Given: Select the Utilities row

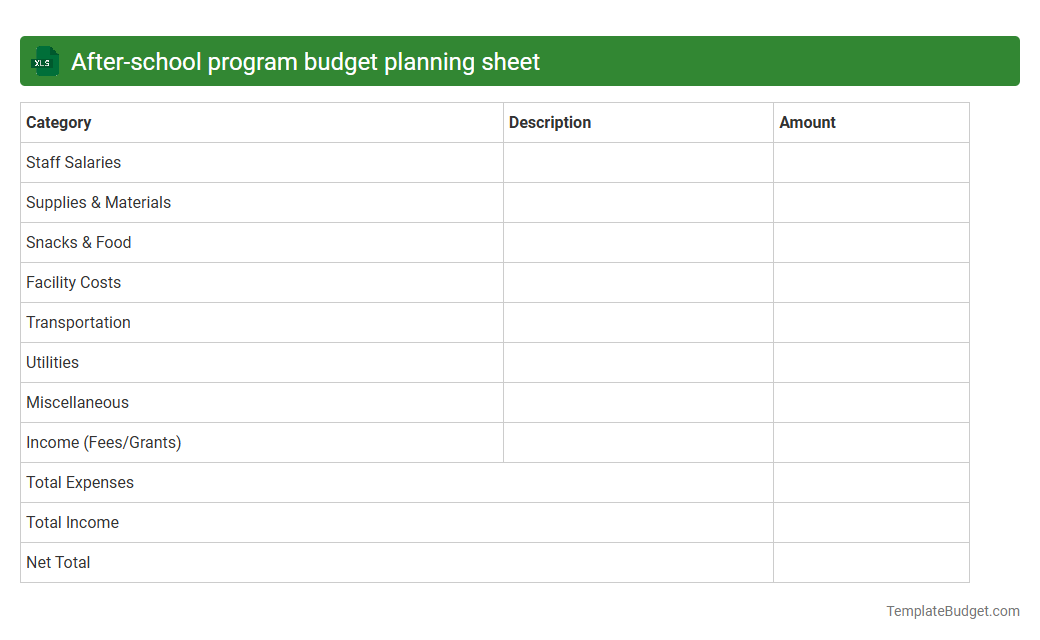Looking at the screenshot, I should pos(52,362).
